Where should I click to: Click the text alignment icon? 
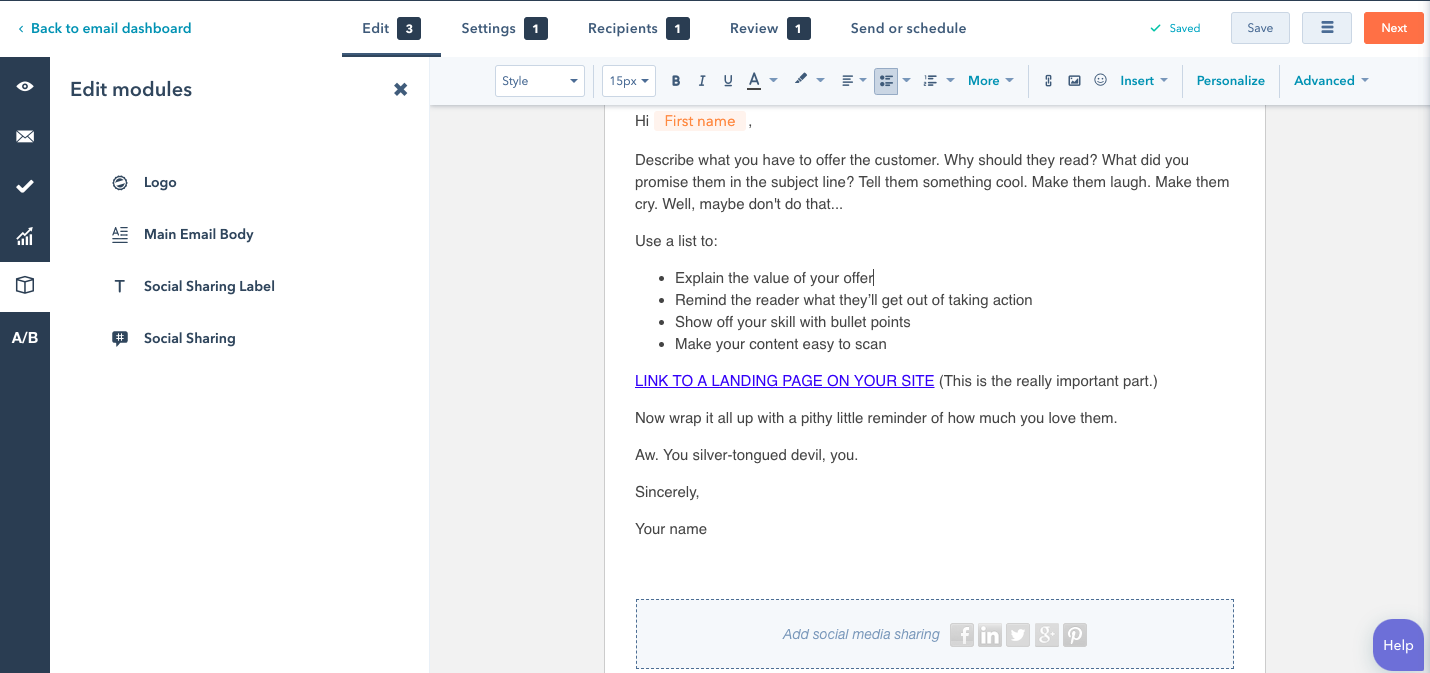pos(847,81)
